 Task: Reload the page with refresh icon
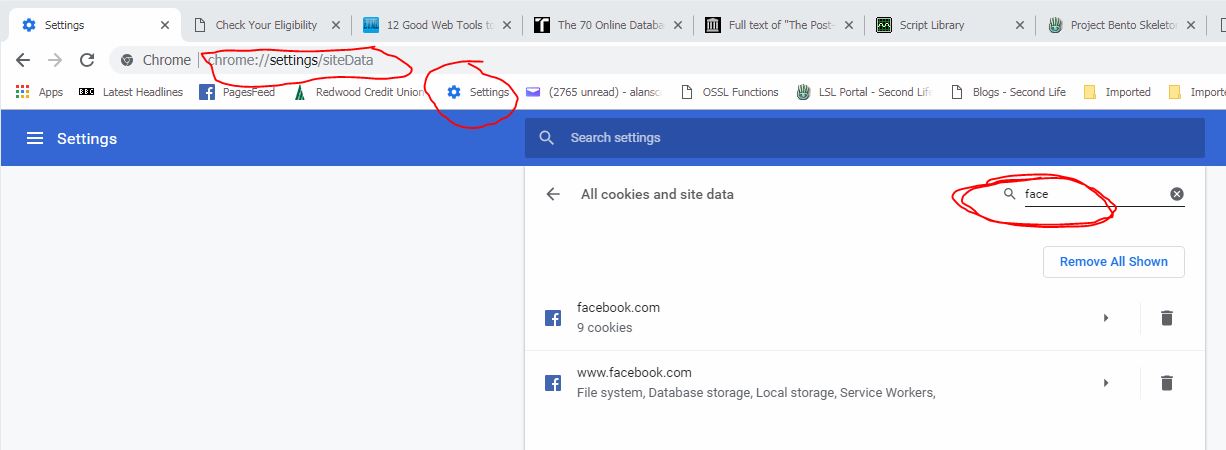point(87,60)
